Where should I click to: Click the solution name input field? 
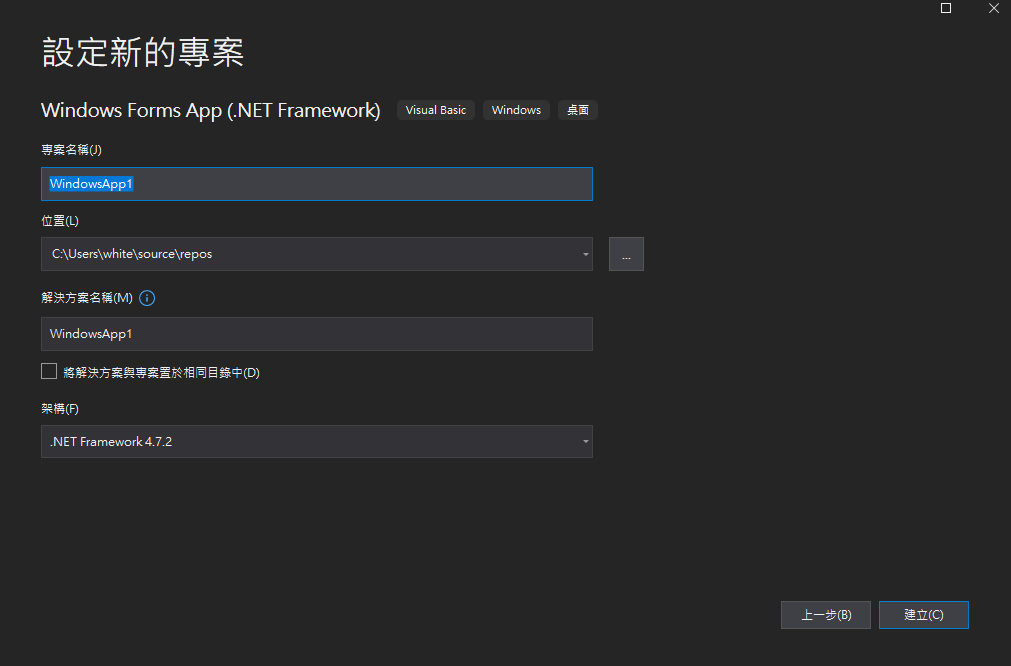[x=317, y=334]
